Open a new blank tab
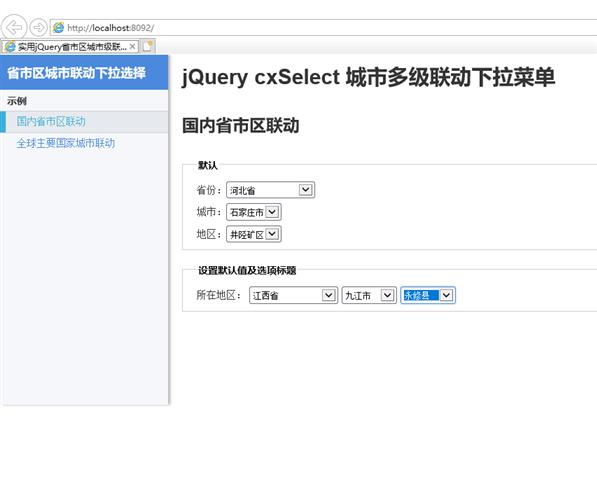 (x=148, y=46)
